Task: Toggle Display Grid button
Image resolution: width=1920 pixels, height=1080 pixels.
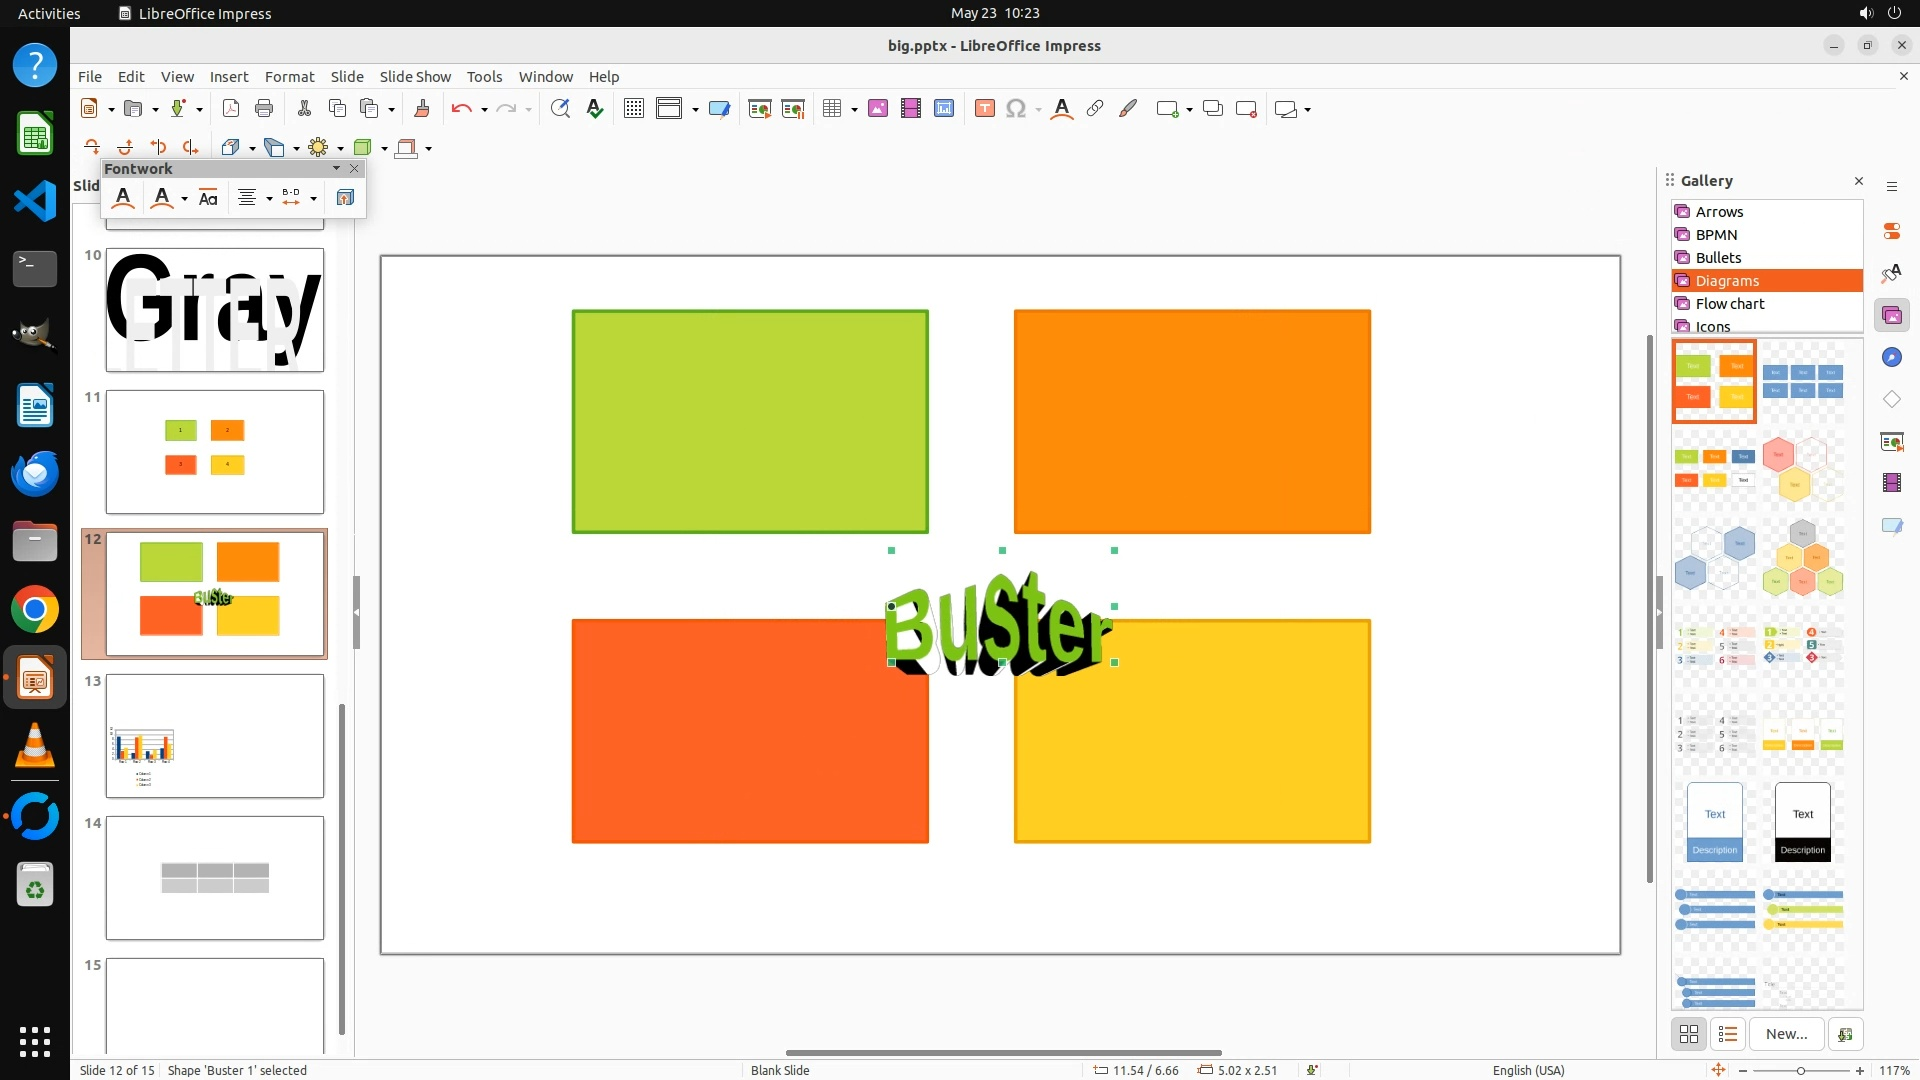Action: [633, 109]
